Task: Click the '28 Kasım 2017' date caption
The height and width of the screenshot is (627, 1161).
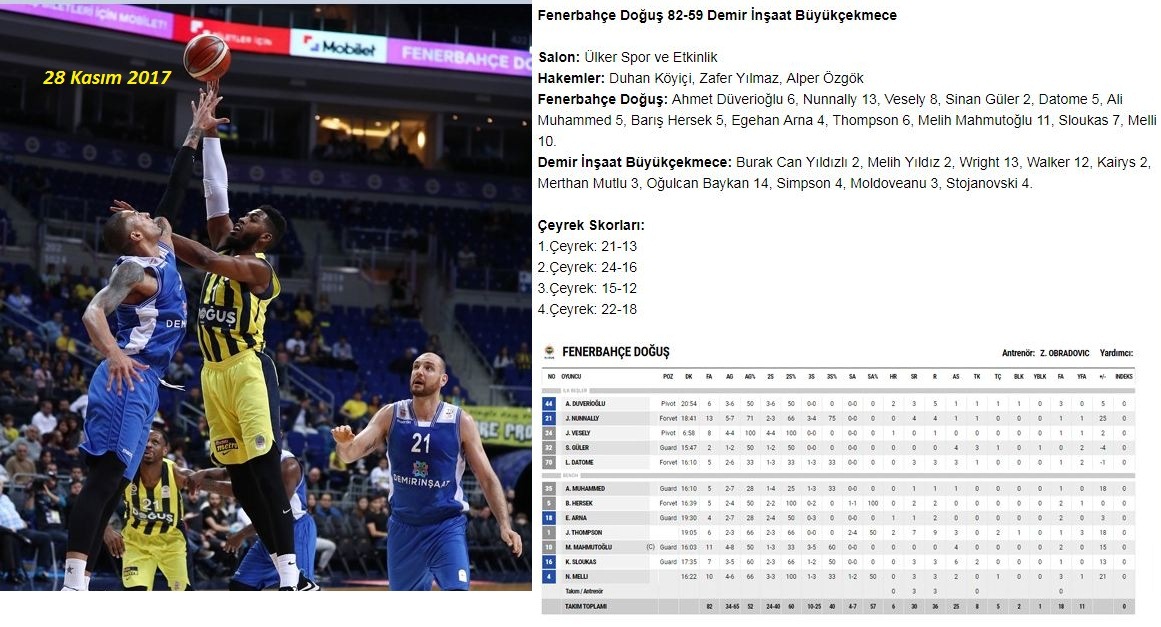Action: (107, 78)
